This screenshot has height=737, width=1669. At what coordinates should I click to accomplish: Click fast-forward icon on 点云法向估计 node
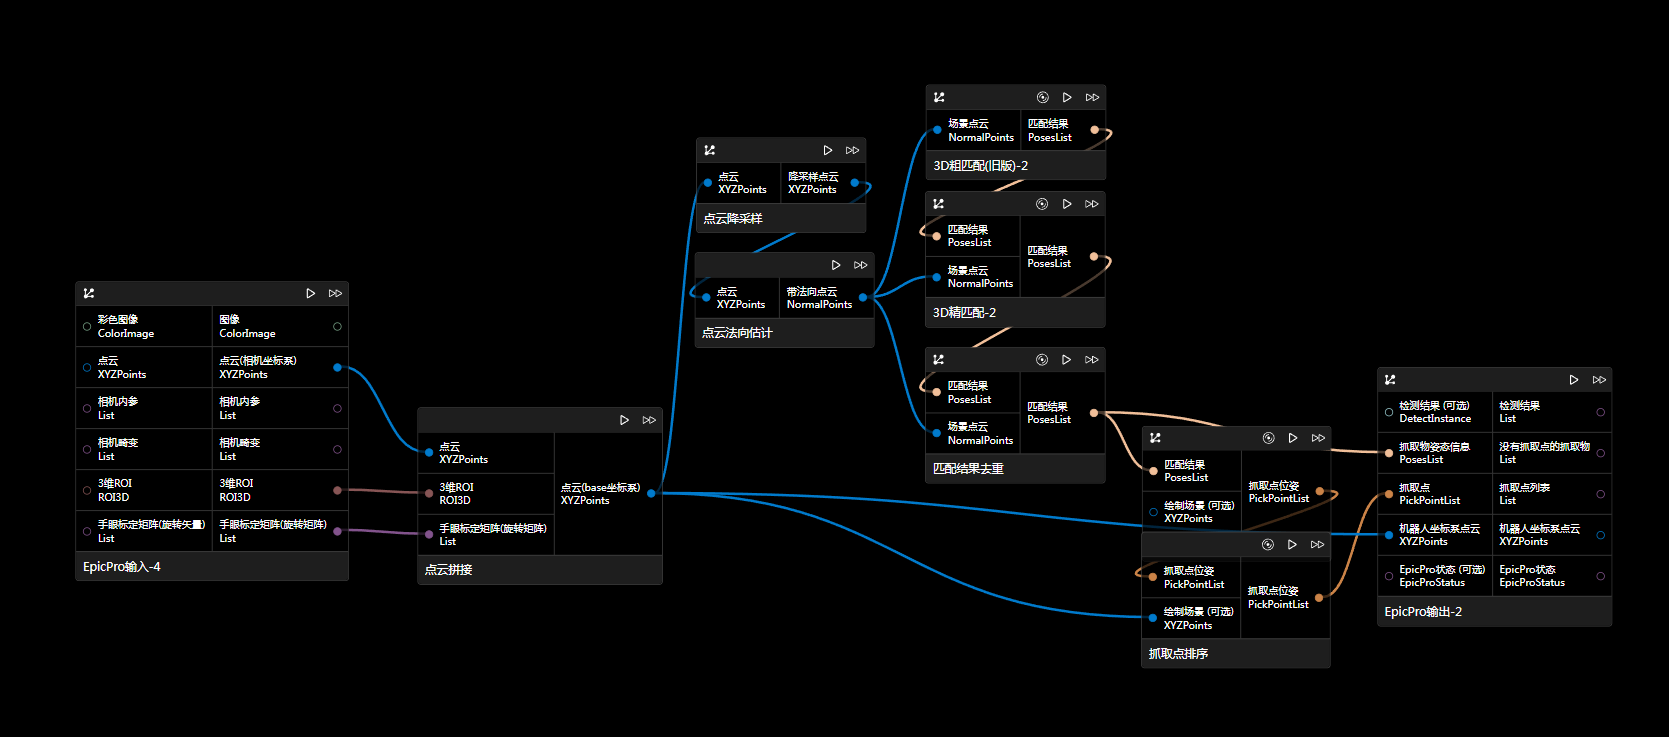click(x=860, y=265)
